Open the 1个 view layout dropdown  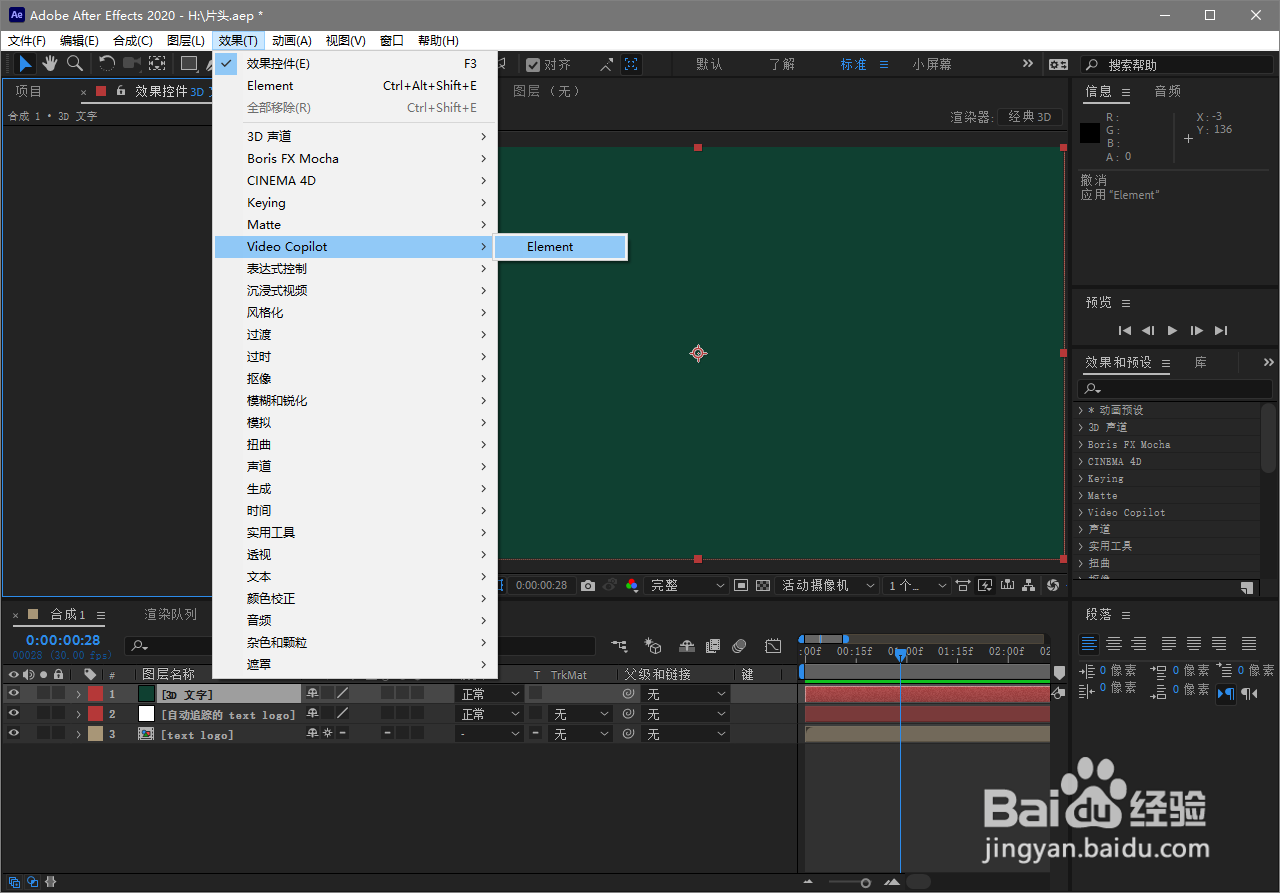(x=916, y=585)
